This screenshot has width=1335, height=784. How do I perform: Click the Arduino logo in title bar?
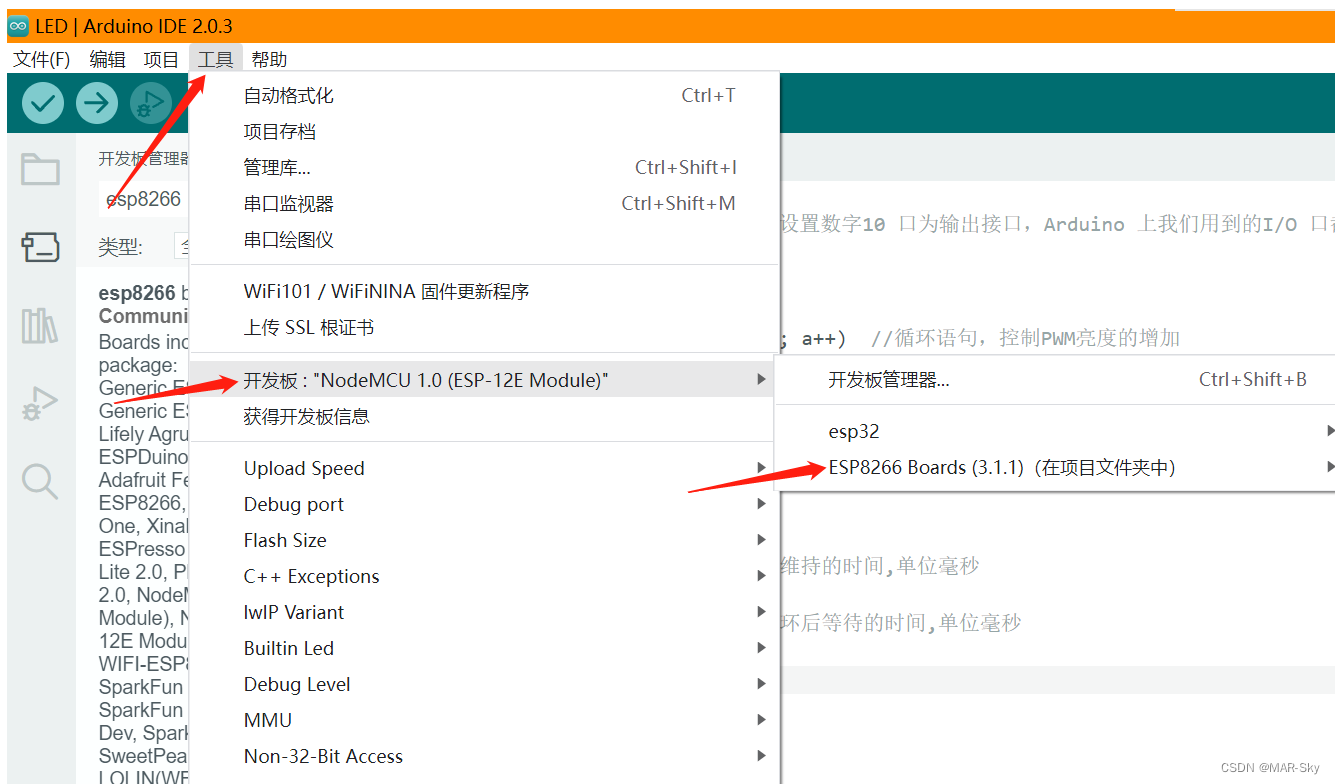click(x=18, y=27)
